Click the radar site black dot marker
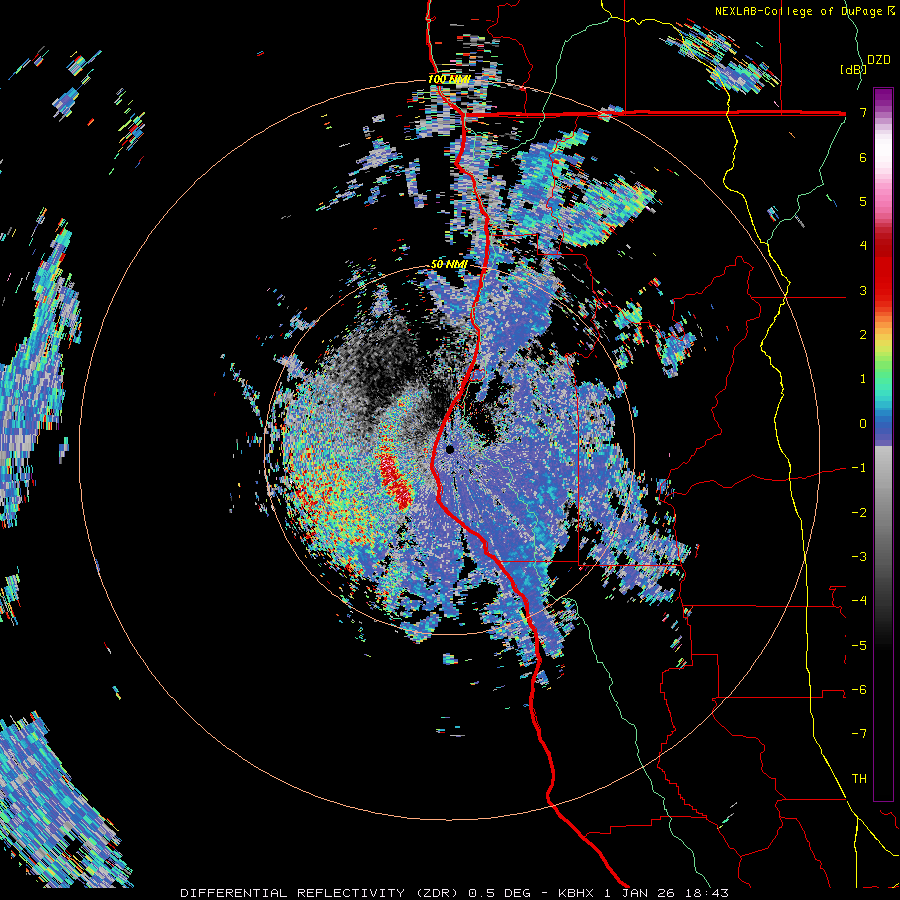 450,449
